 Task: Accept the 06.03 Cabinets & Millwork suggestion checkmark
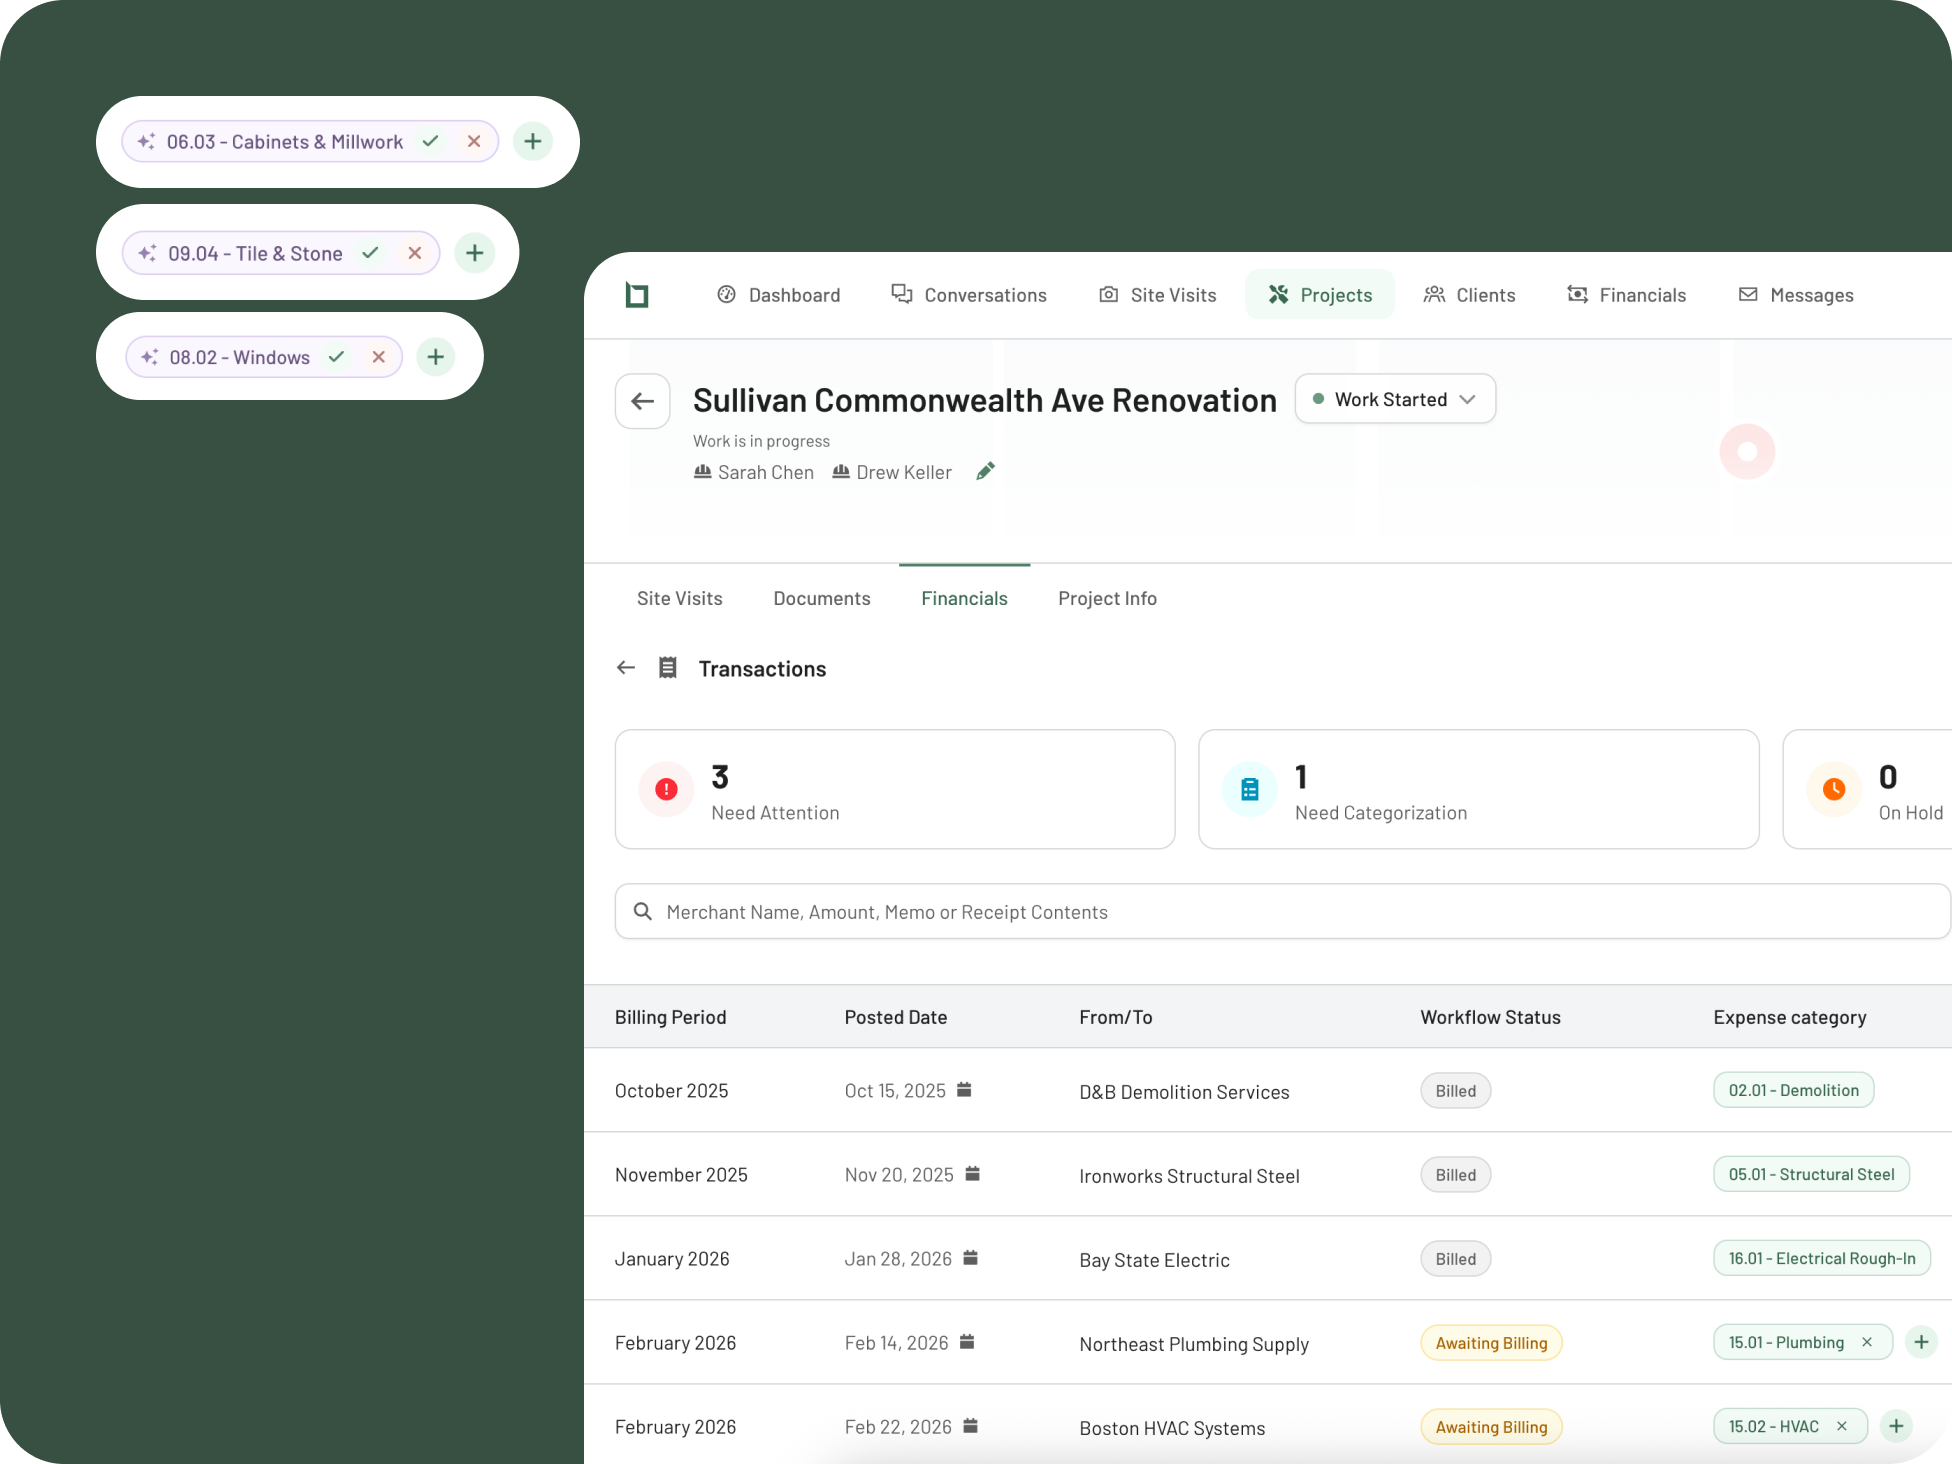[431, 141]
